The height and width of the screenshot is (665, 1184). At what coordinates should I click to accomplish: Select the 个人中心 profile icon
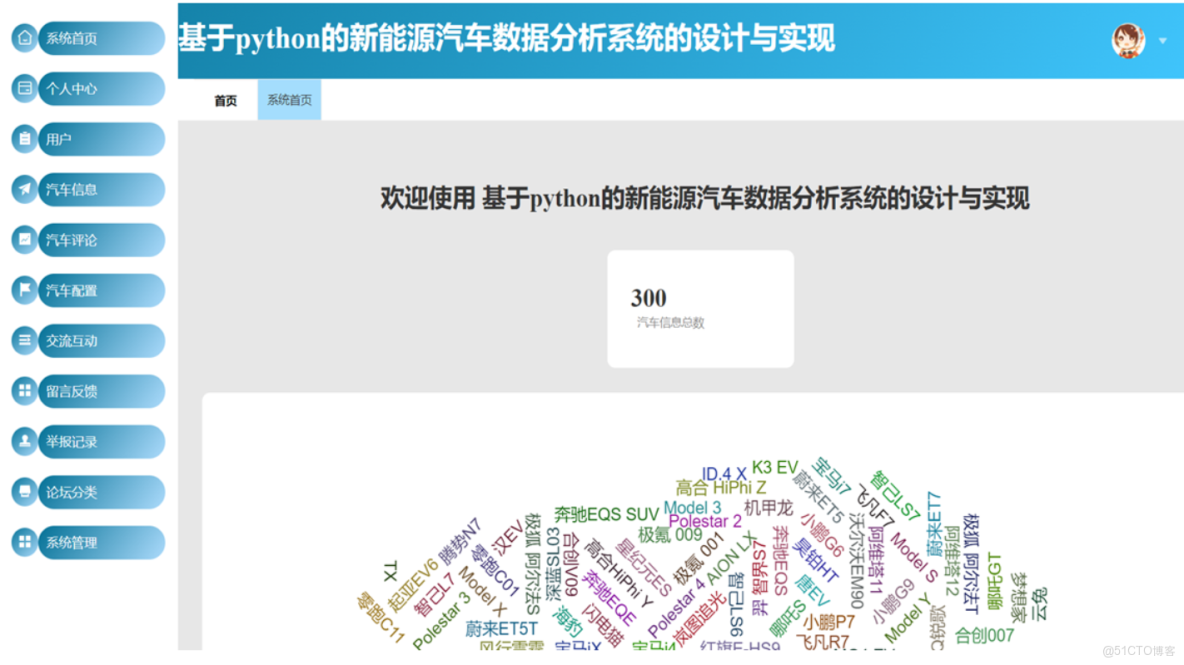(x=23, y=89)
